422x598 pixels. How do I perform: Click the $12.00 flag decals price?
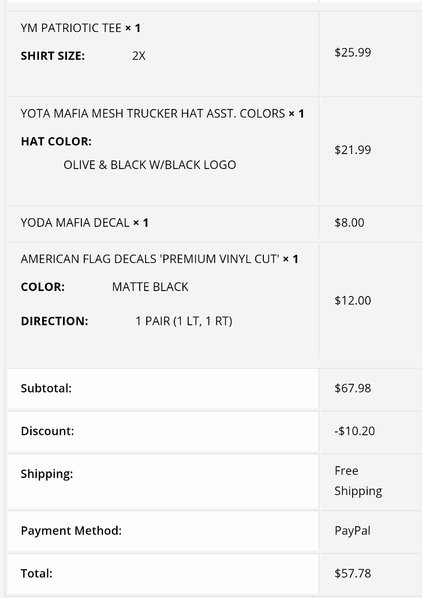[353, 301]
